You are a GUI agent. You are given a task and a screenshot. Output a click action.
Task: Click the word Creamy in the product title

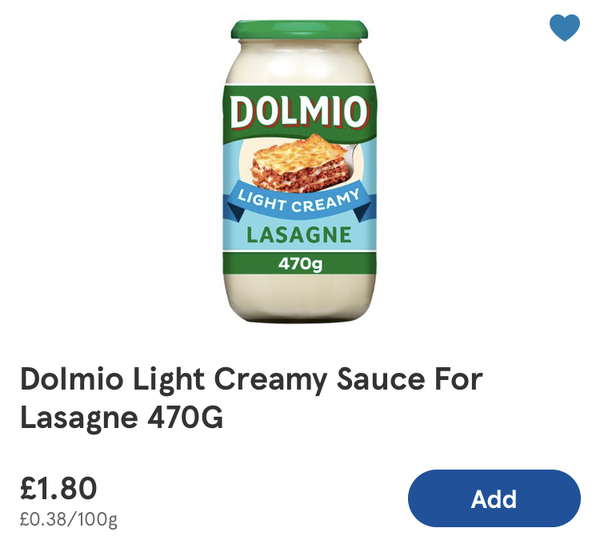point(271,379)
